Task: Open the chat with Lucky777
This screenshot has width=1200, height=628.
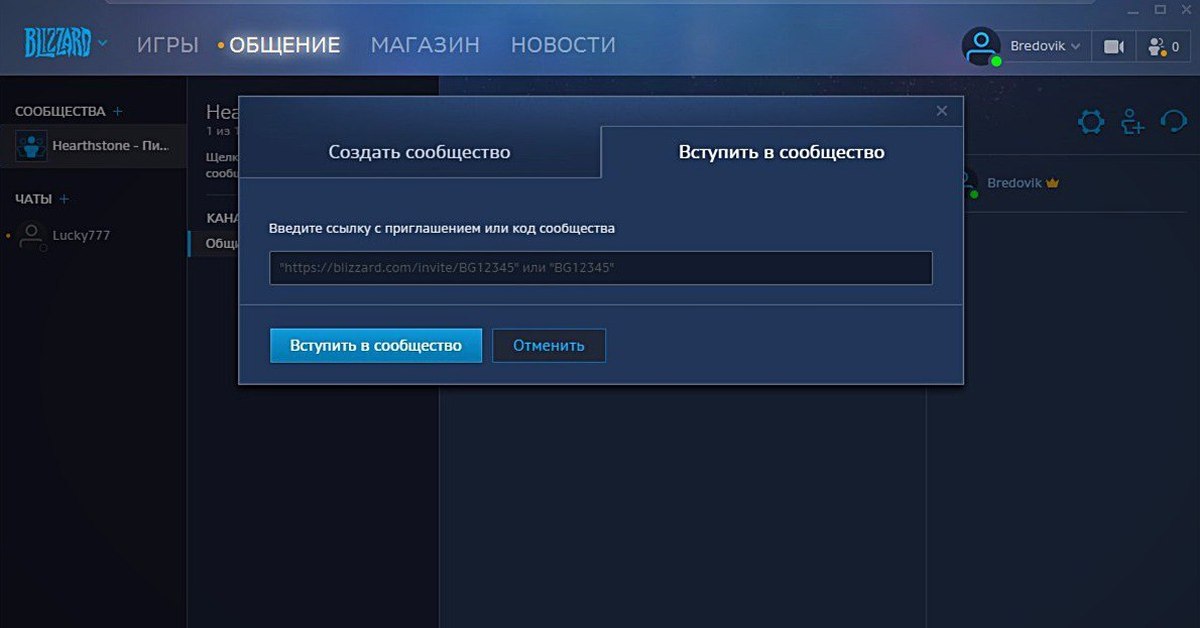Action: [80, 236]
